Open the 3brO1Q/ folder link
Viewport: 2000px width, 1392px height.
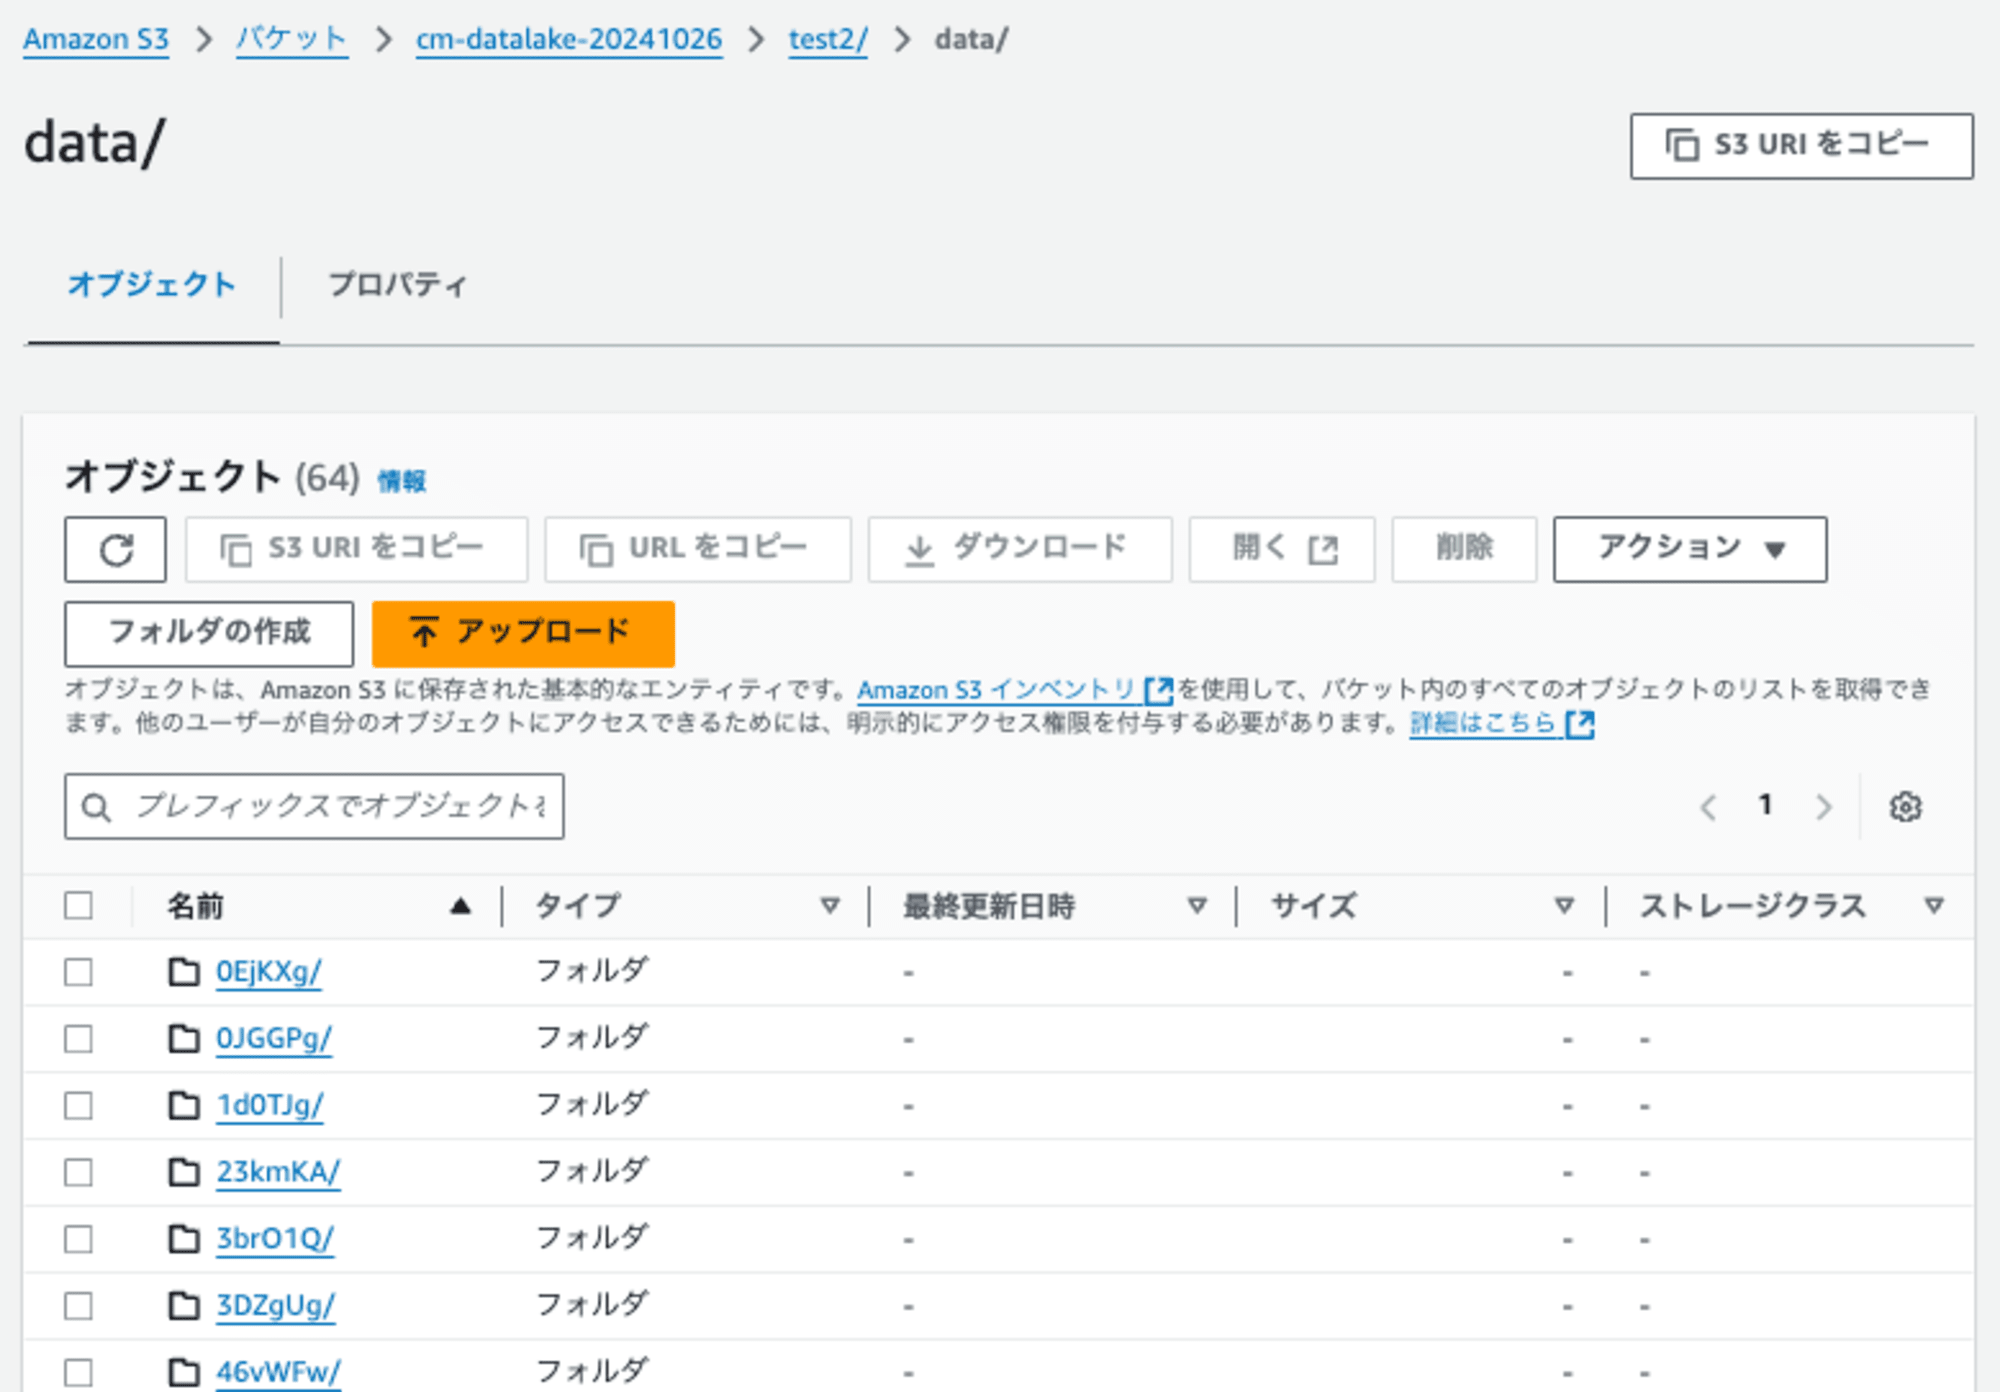[275, 1239]
